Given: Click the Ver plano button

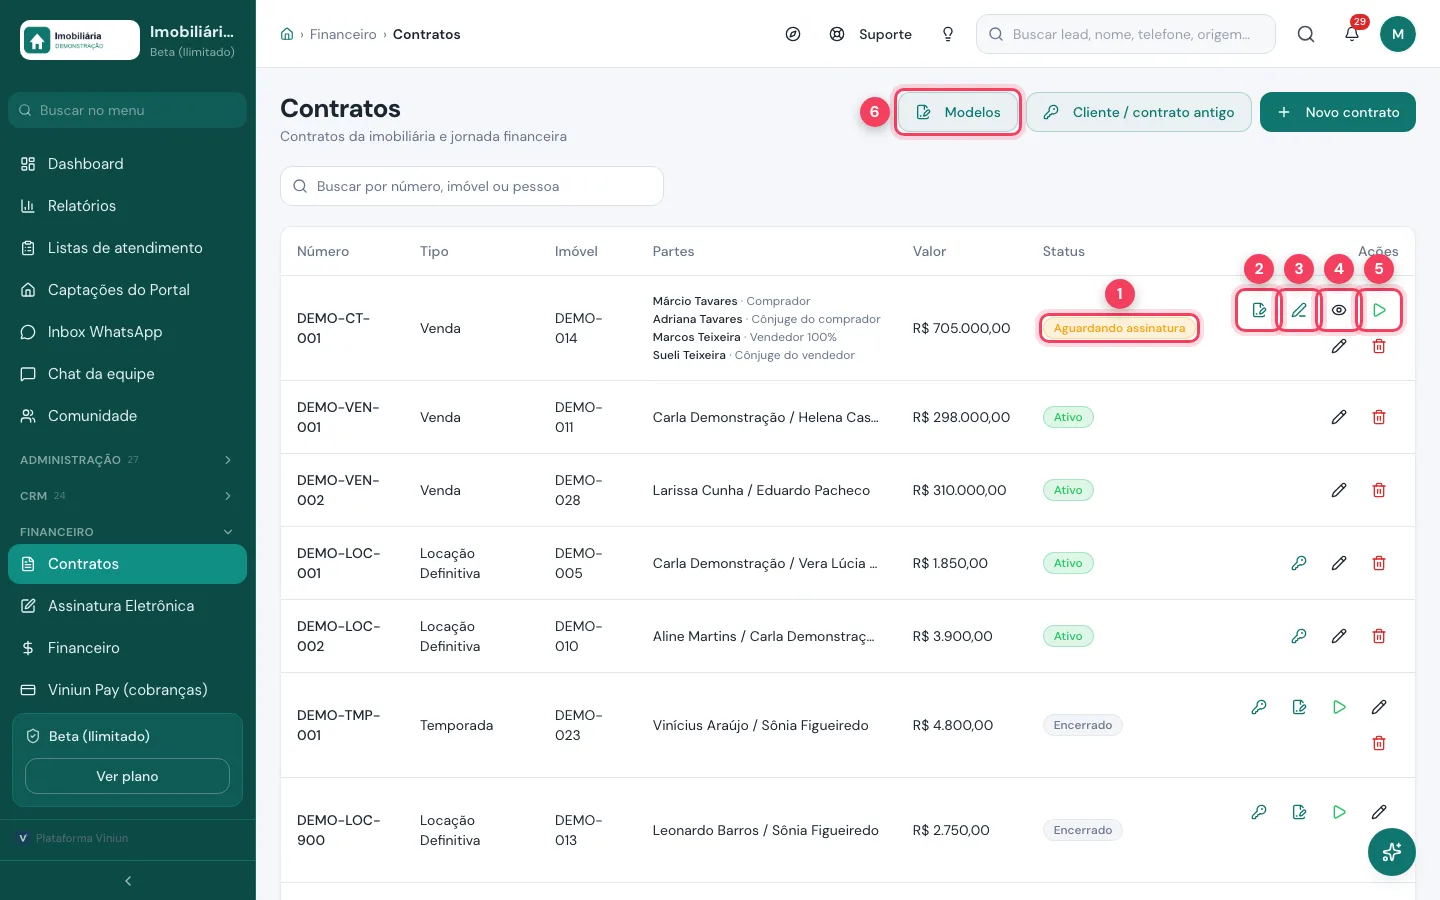Looking at the screenshot, I should pyautogui.click(x=127, y=776).
